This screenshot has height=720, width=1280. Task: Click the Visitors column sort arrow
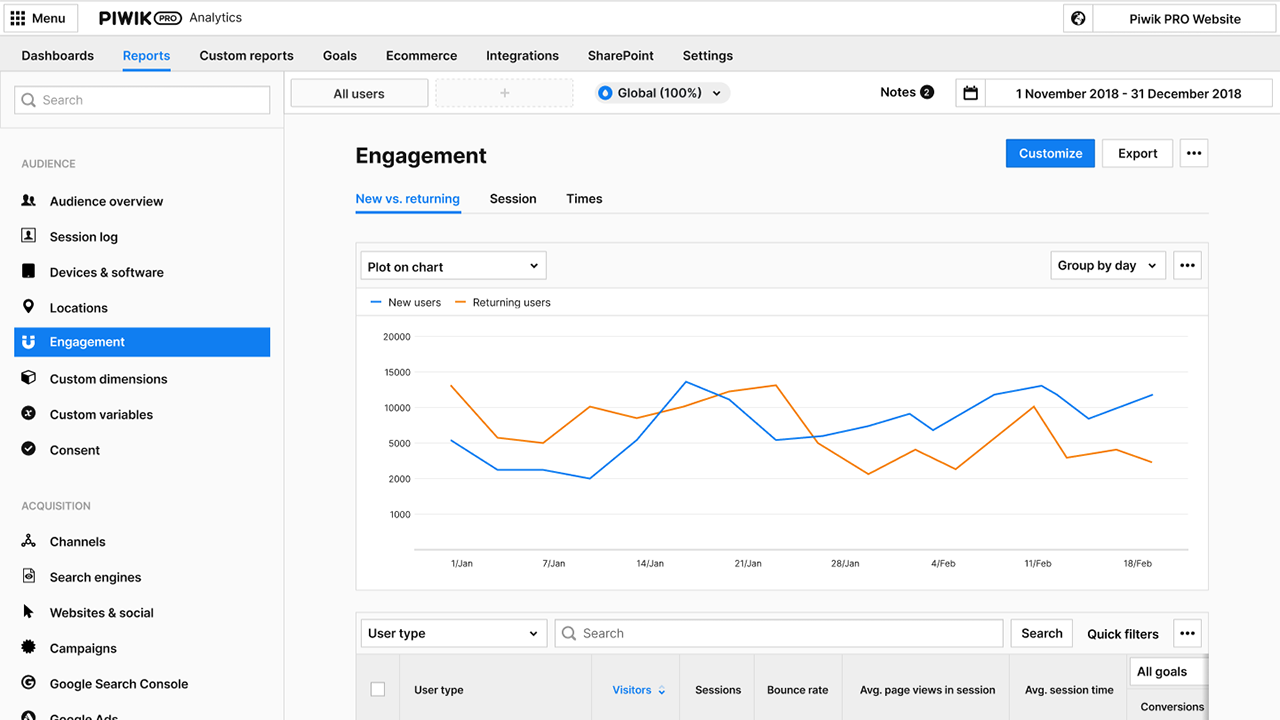click(x=662, y=690)
